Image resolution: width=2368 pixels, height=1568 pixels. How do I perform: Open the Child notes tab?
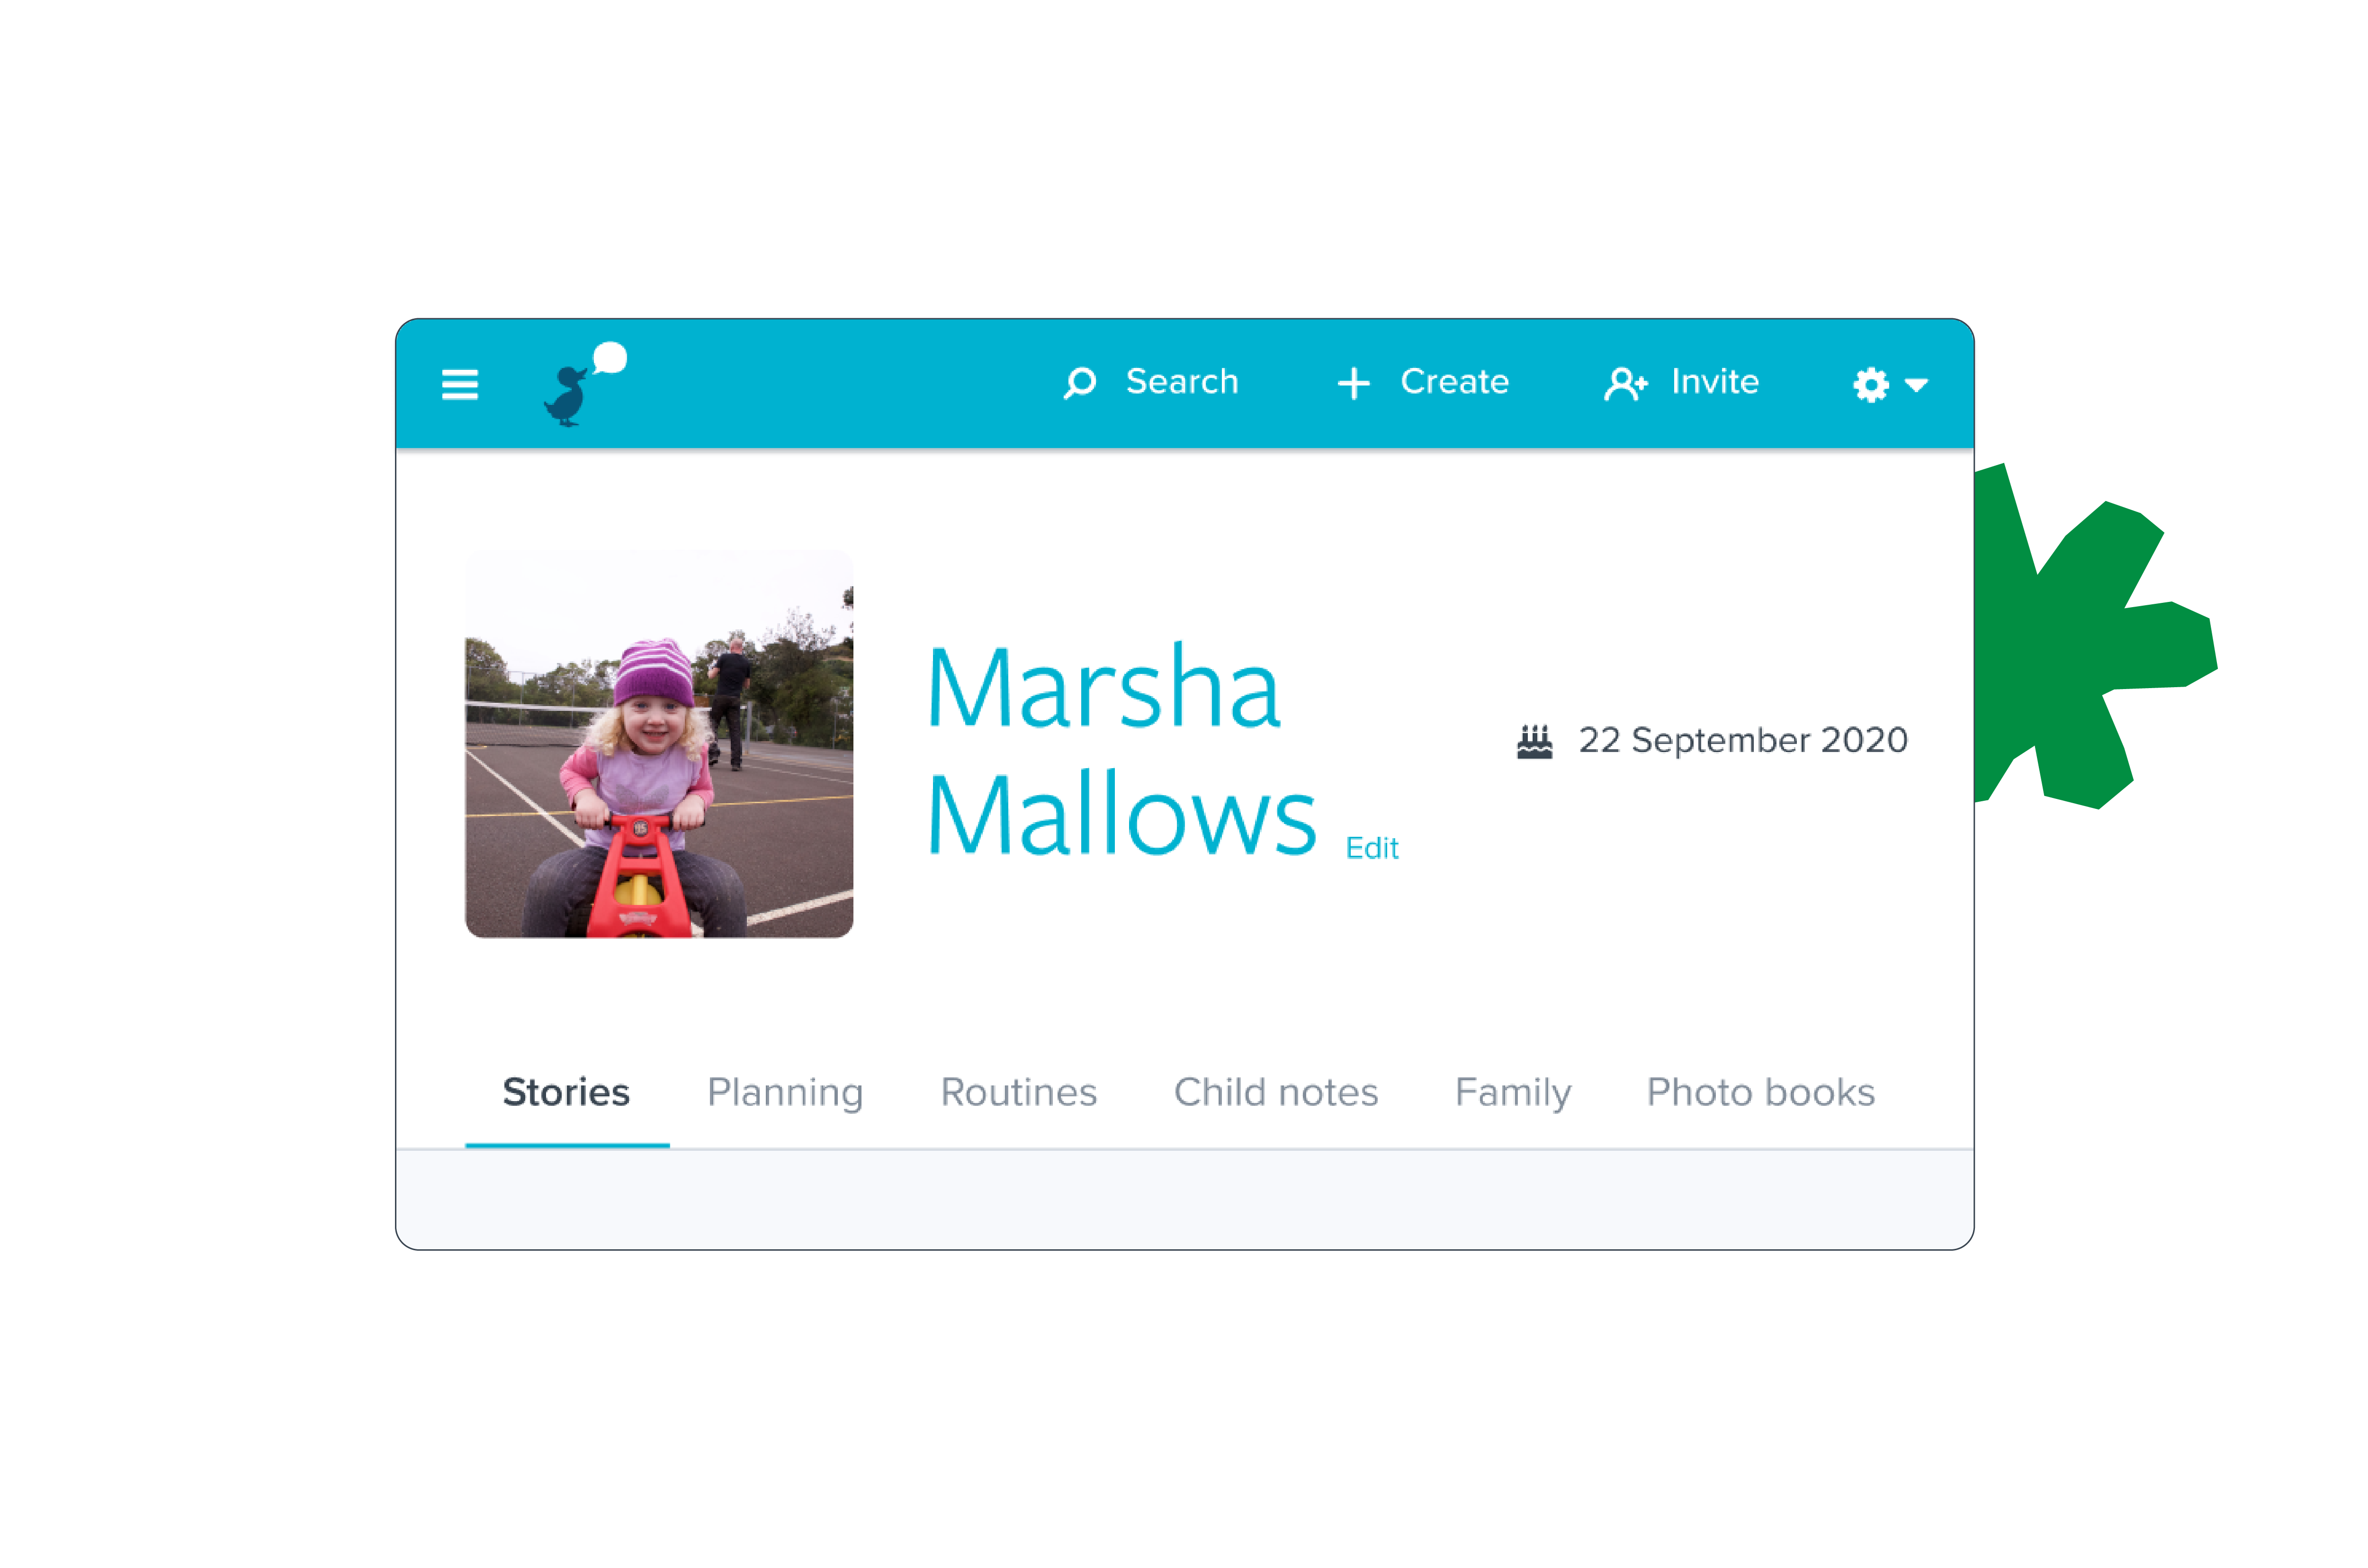1276,1093
